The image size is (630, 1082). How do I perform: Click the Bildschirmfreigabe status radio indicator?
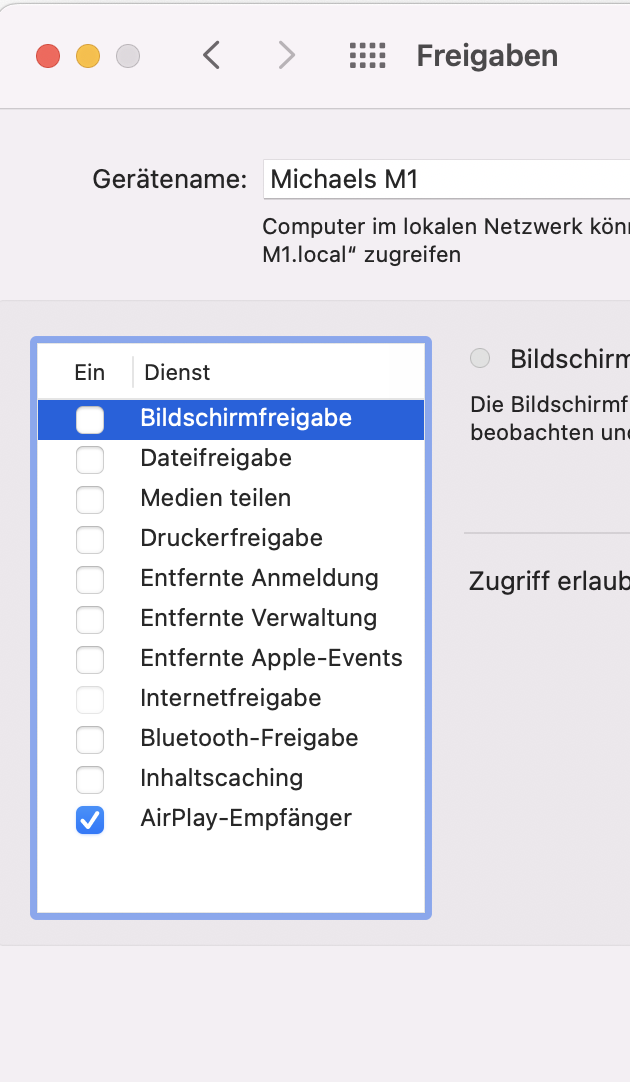[480, 358]
